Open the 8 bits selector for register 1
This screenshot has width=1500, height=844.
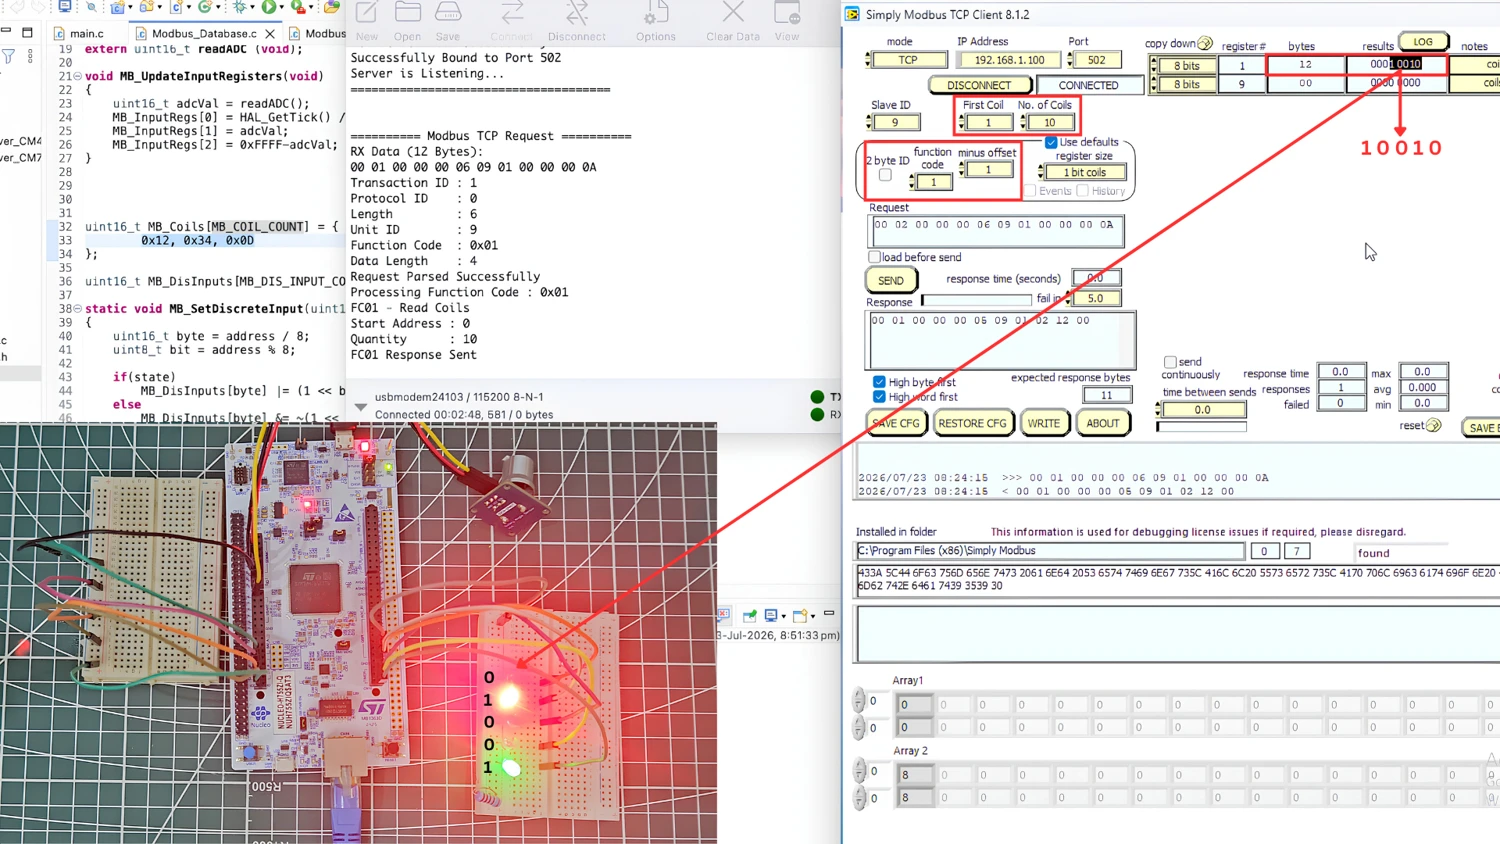1187,66
